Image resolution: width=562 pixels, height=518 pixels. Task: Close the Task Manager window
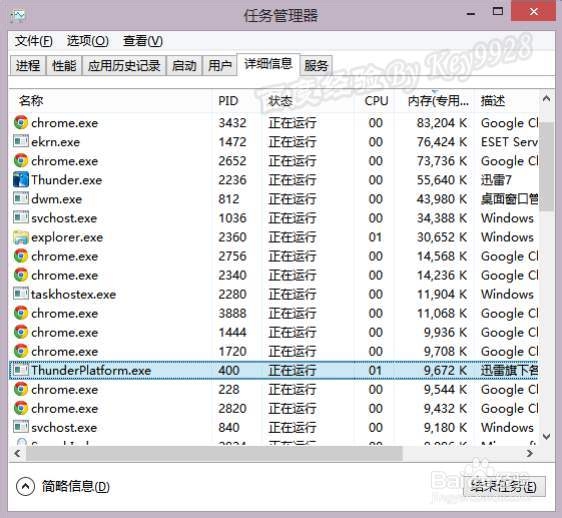(533, 11)
